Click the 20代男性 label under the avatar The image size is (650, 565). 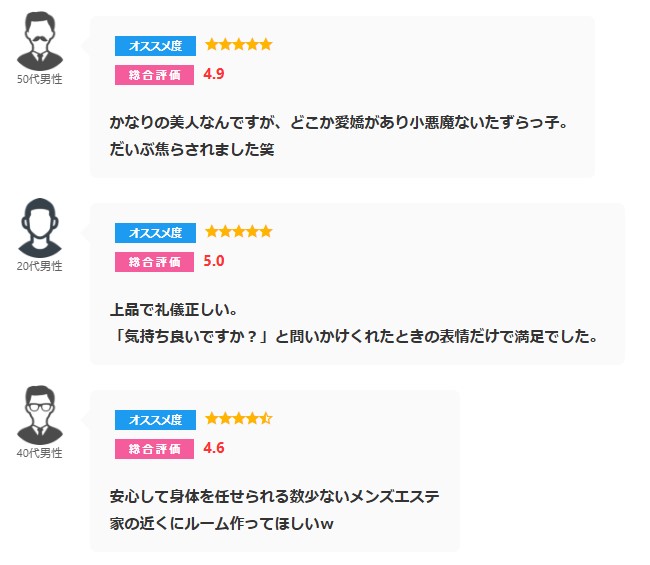coord(40,266)
